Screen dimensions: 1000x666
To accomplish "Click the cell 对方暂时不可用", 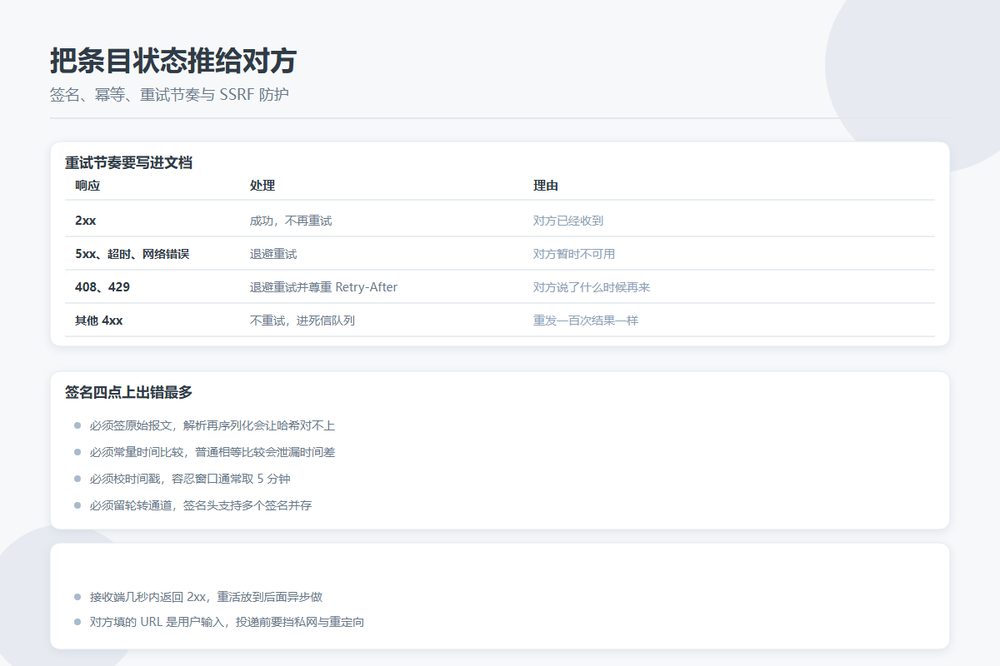I will point(574,254).
